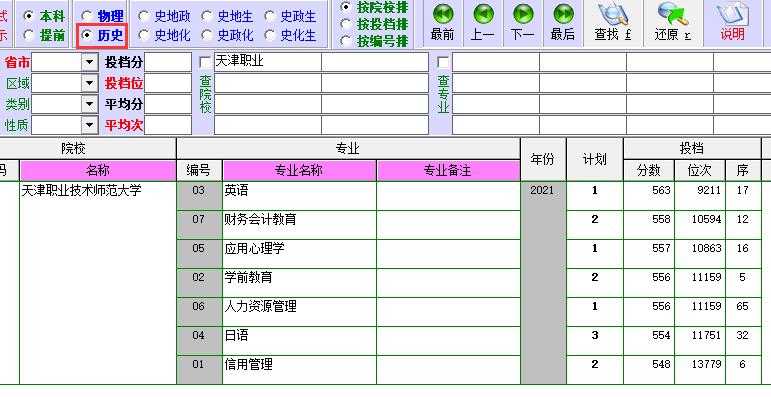Open the 查找 search tool
Viewport: 771px width, 397px height.
point(613,23)
